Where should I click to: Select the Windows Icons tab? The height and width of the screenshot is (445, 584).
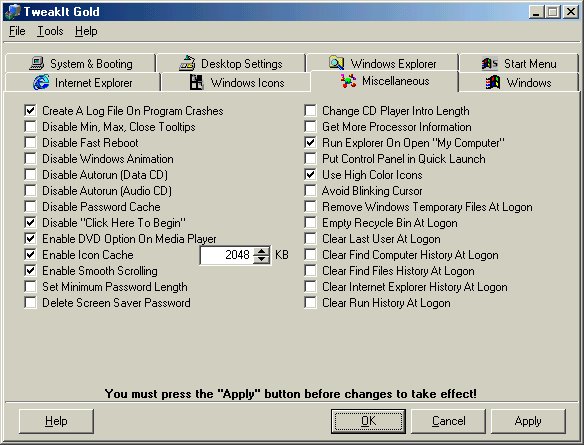(236, 82)
